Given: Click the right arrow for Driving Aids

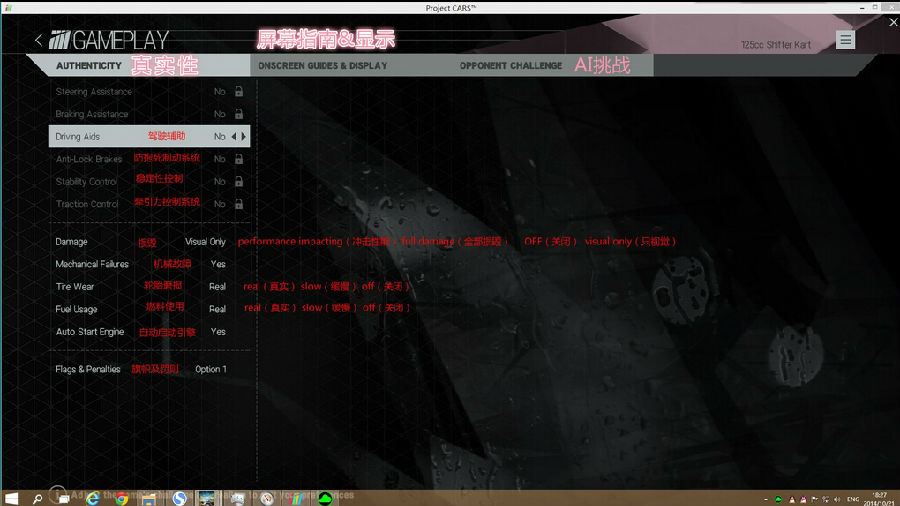Looking at the screenshot, I should [244, 137].
